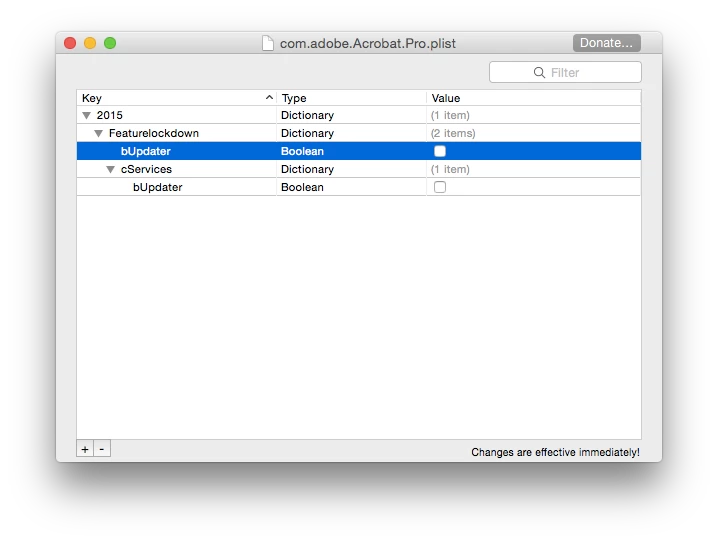Click (1 item) value of cServices row
The image size is (718, 542).
[450, 169]
